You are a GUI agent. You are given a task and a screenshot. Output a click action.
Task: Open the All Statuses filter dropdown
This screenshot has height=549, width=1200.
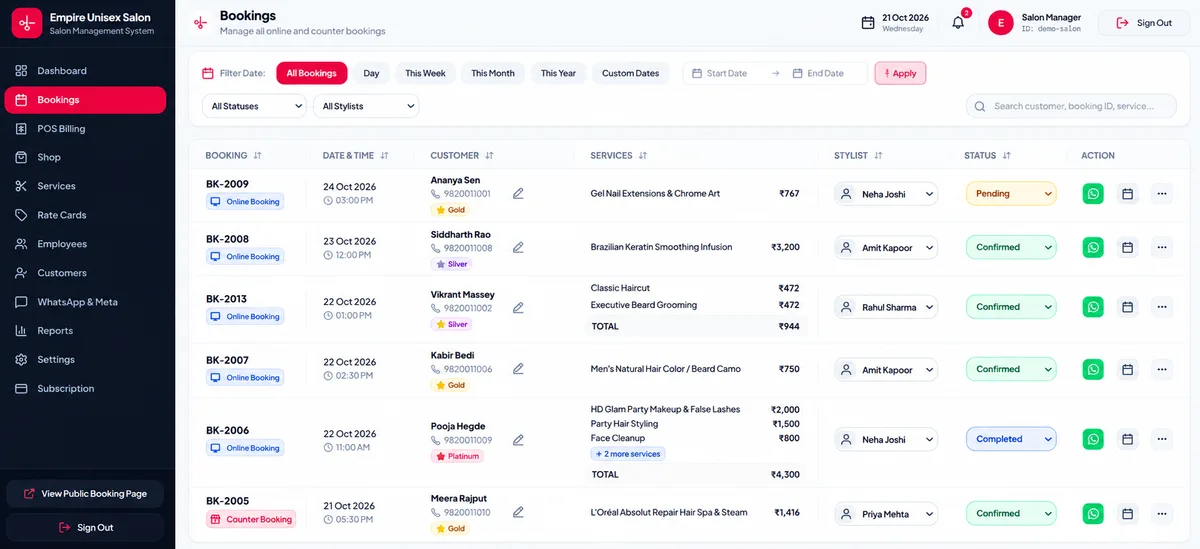coord(254,106)
